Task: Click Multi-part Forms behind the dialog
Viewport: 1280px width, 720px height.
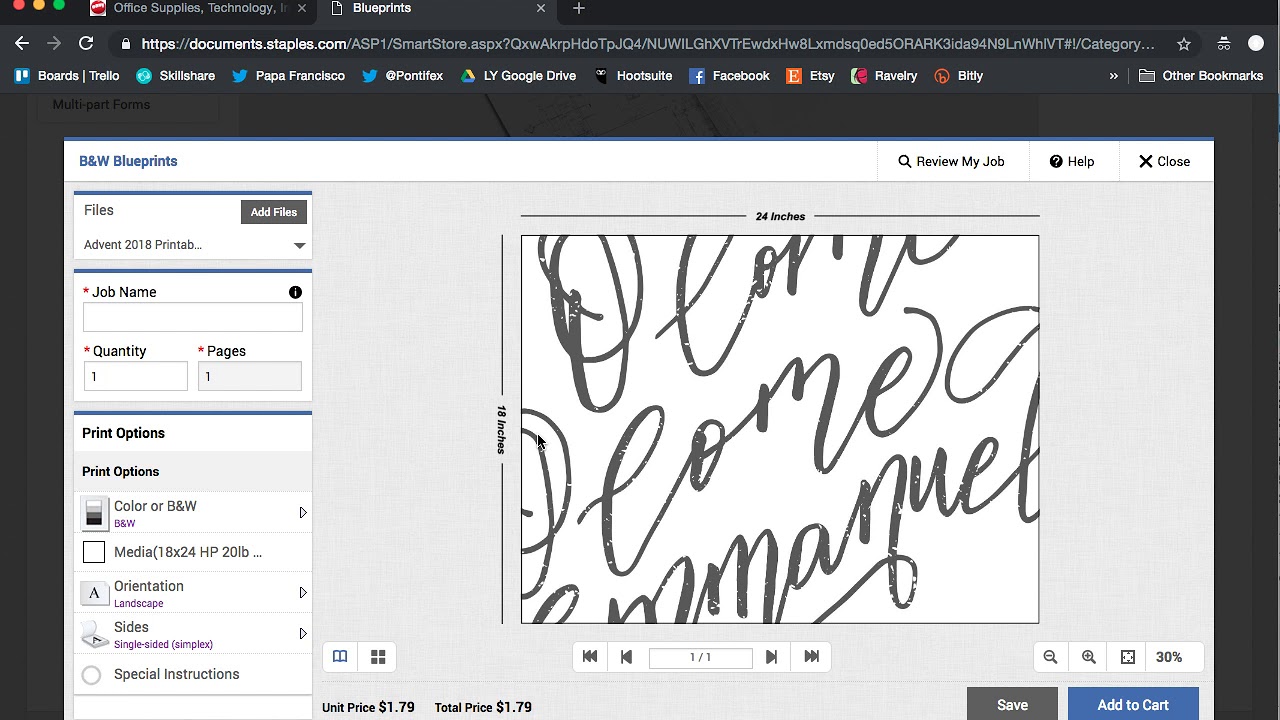Action: click(x=101, y=104)
